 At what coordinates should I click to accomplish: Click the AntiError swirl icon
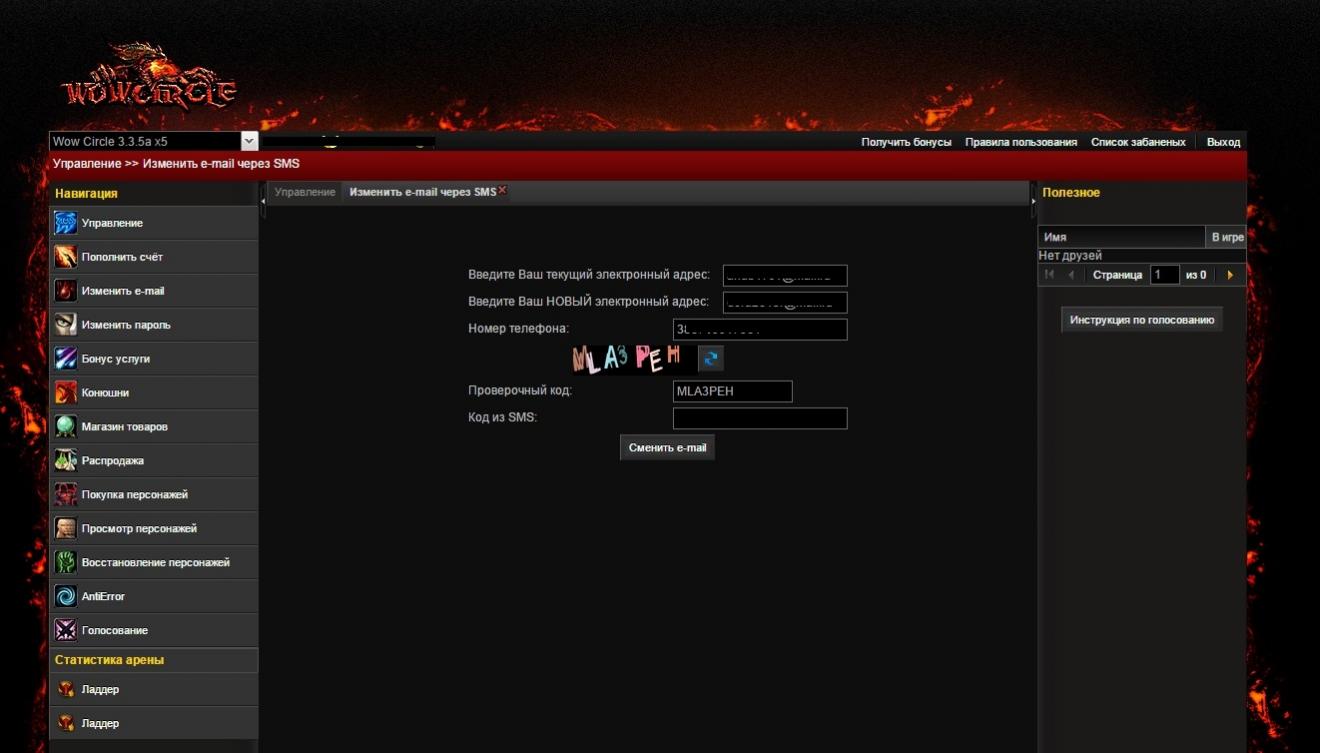[x=65, y=597]
